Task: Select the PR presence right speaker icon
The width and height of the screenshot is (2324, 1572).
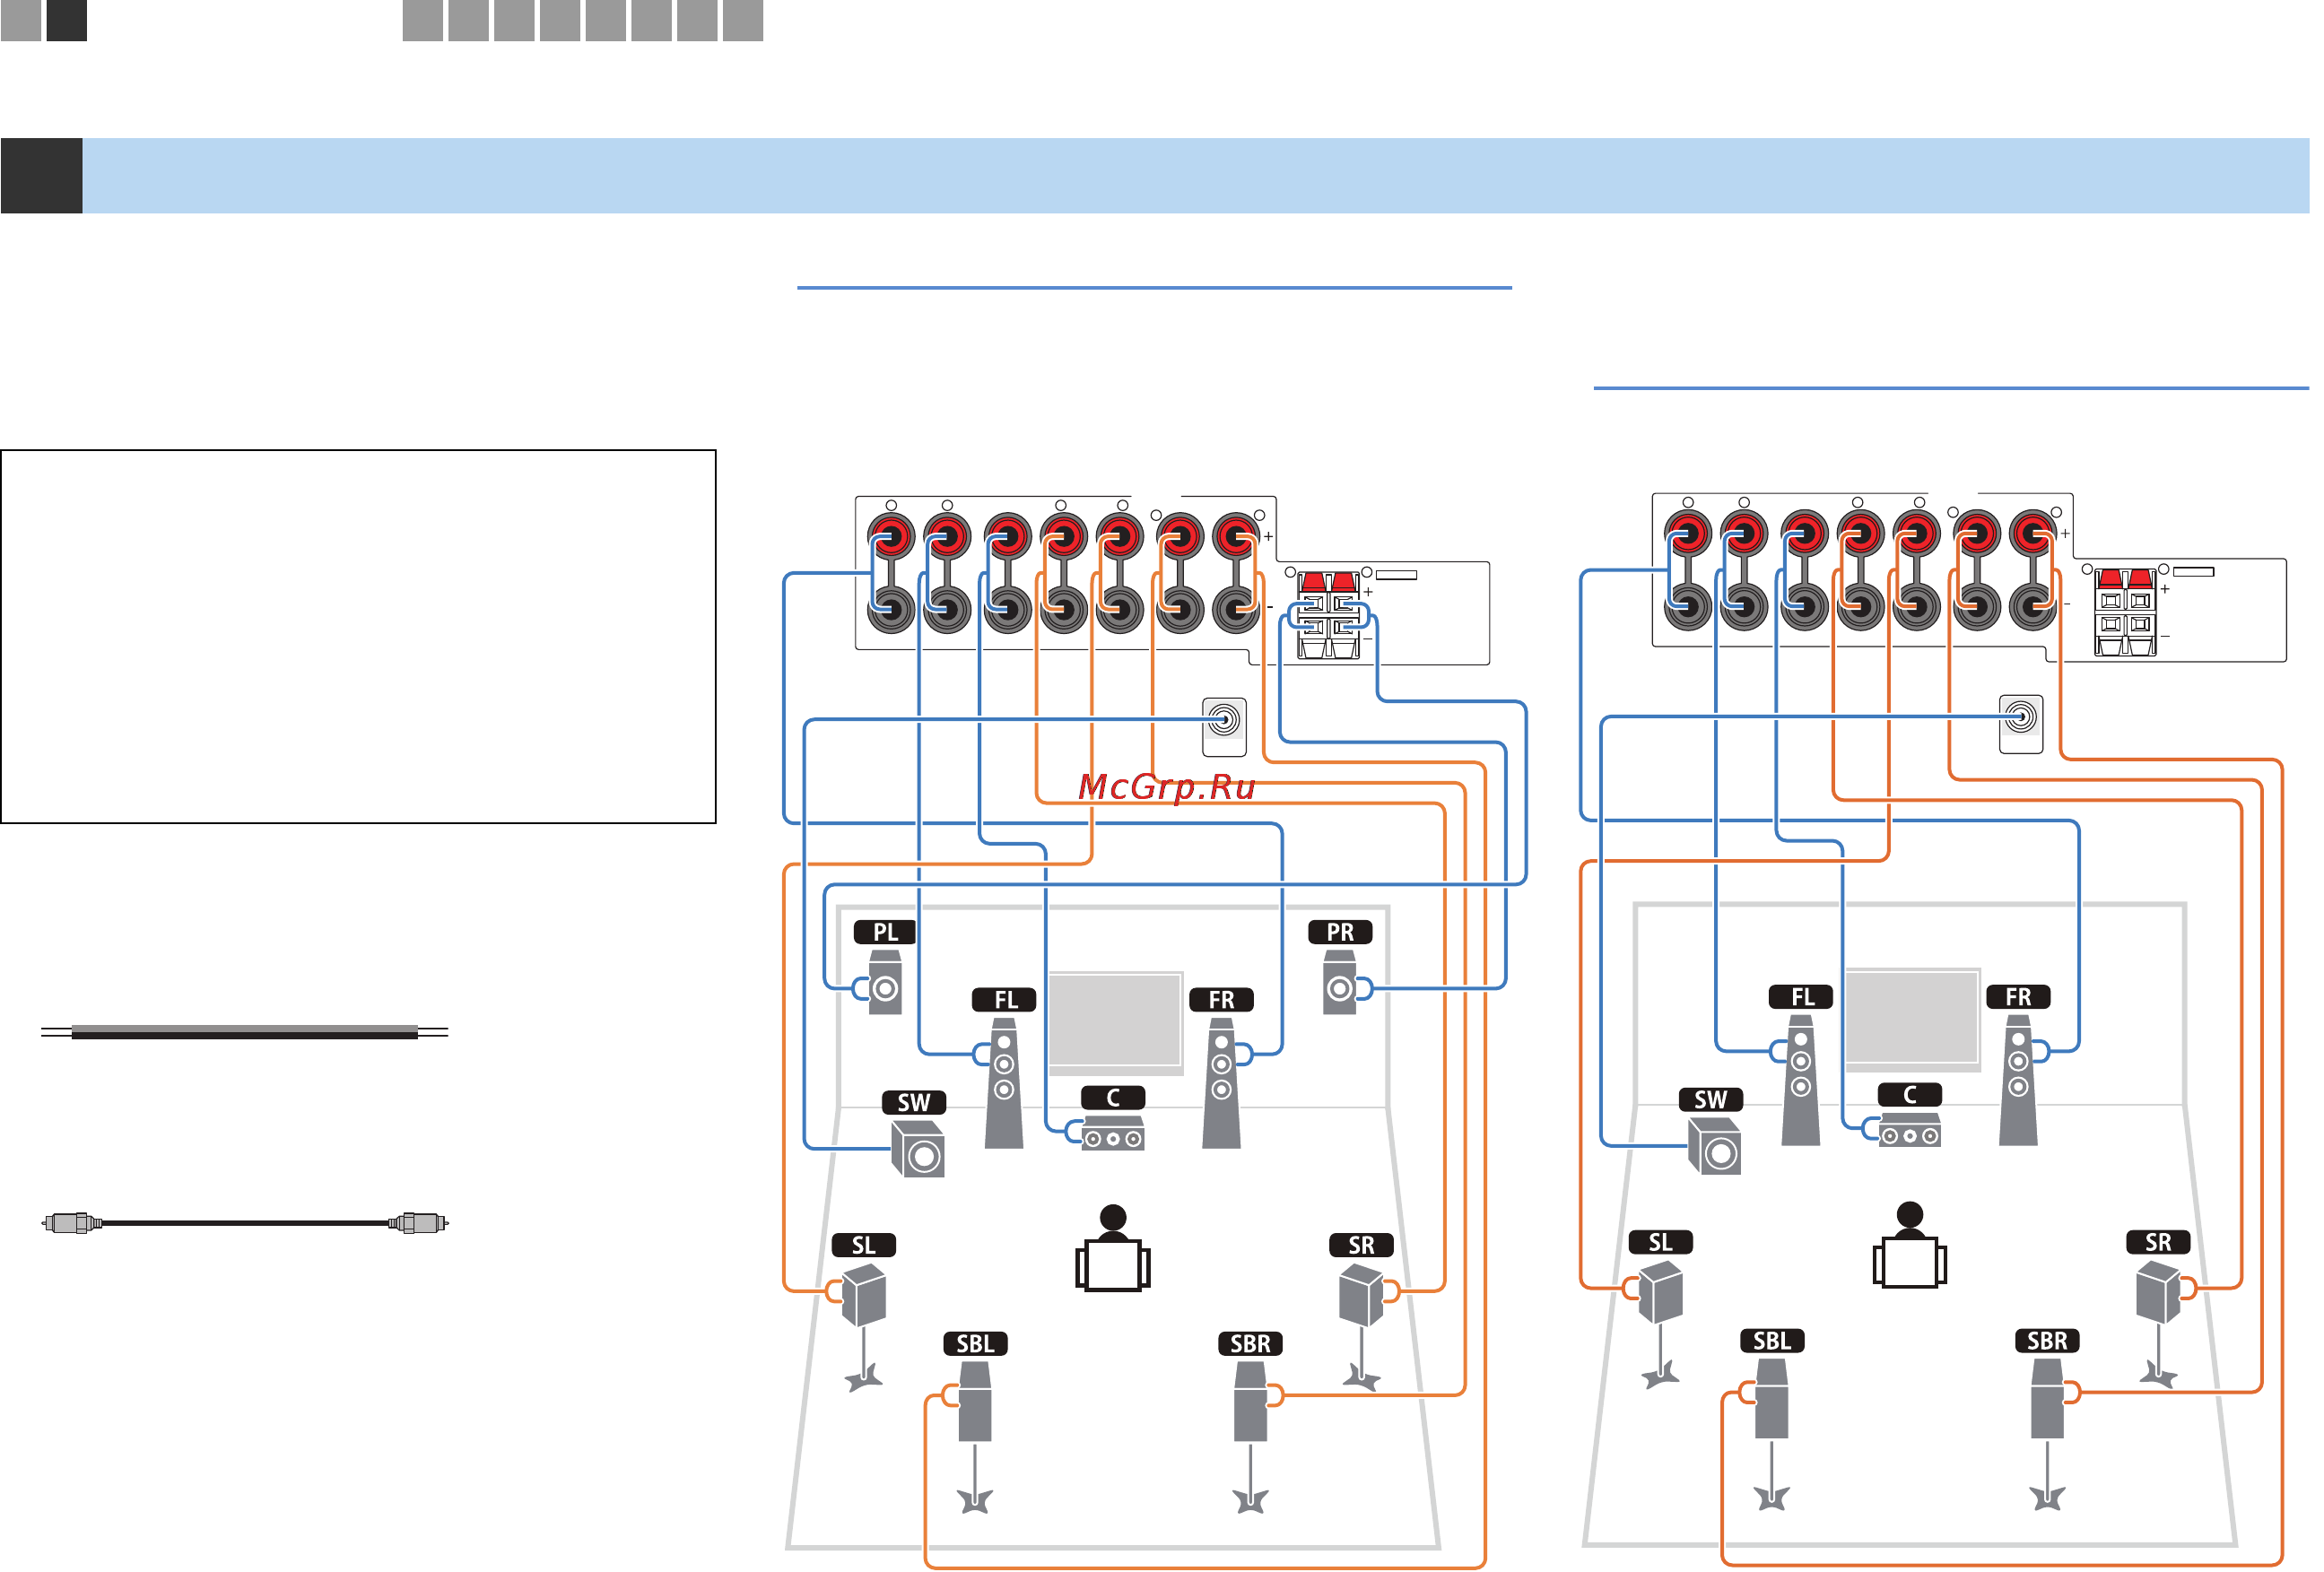Action: [x=1340, y=983]
